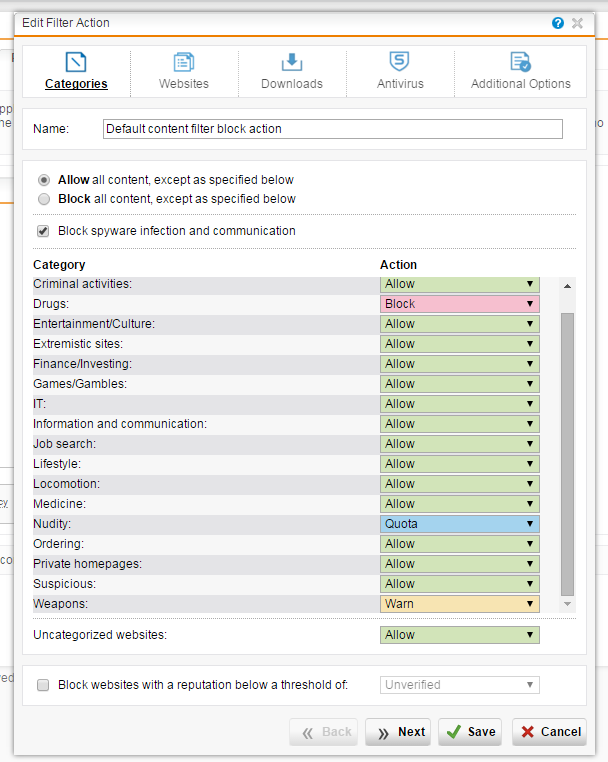Screen dimensions: 608x762
Task: Open Nudity Quota action dropdown
Action: tap(459, 524)
